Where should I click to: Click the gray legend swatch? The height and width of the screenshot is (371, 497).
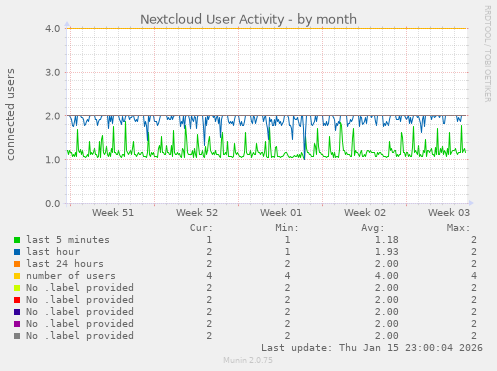tap(17, 336)
